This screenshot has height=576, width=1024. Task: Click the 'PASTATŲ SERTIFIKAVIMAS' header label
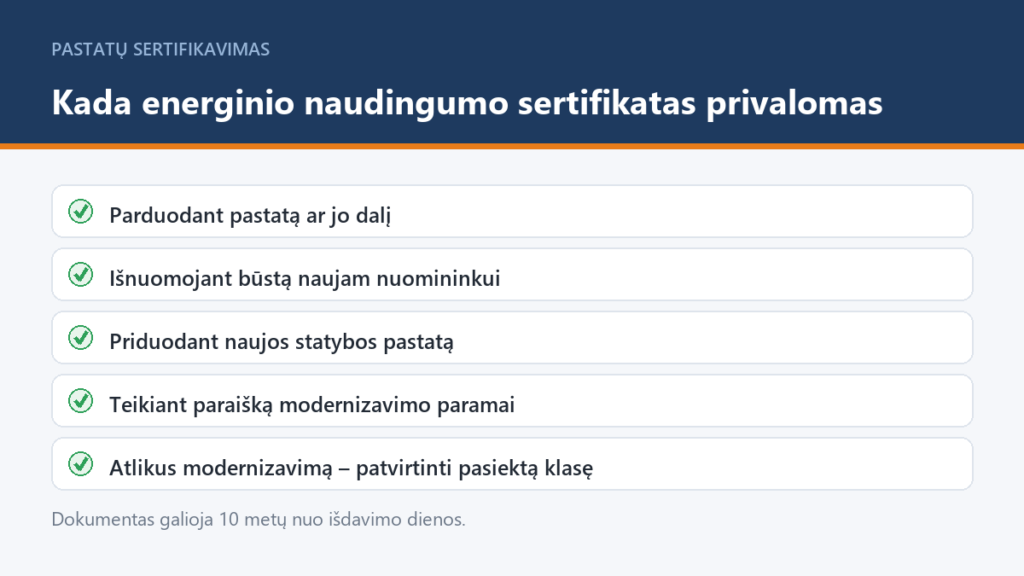[x=161, y=50]
